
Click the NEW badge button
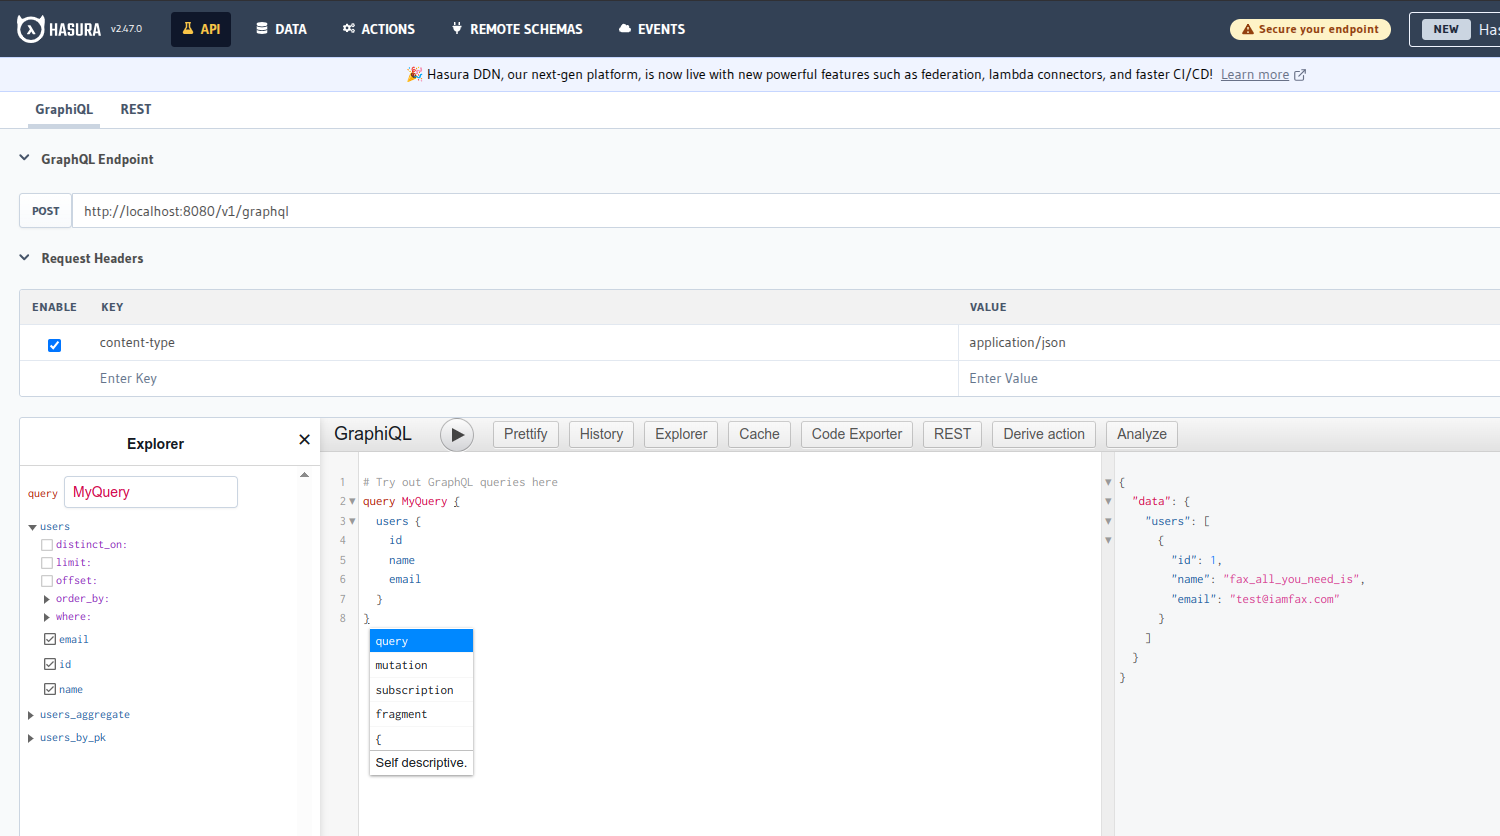pyautogui.click(x=1446, y=29)
